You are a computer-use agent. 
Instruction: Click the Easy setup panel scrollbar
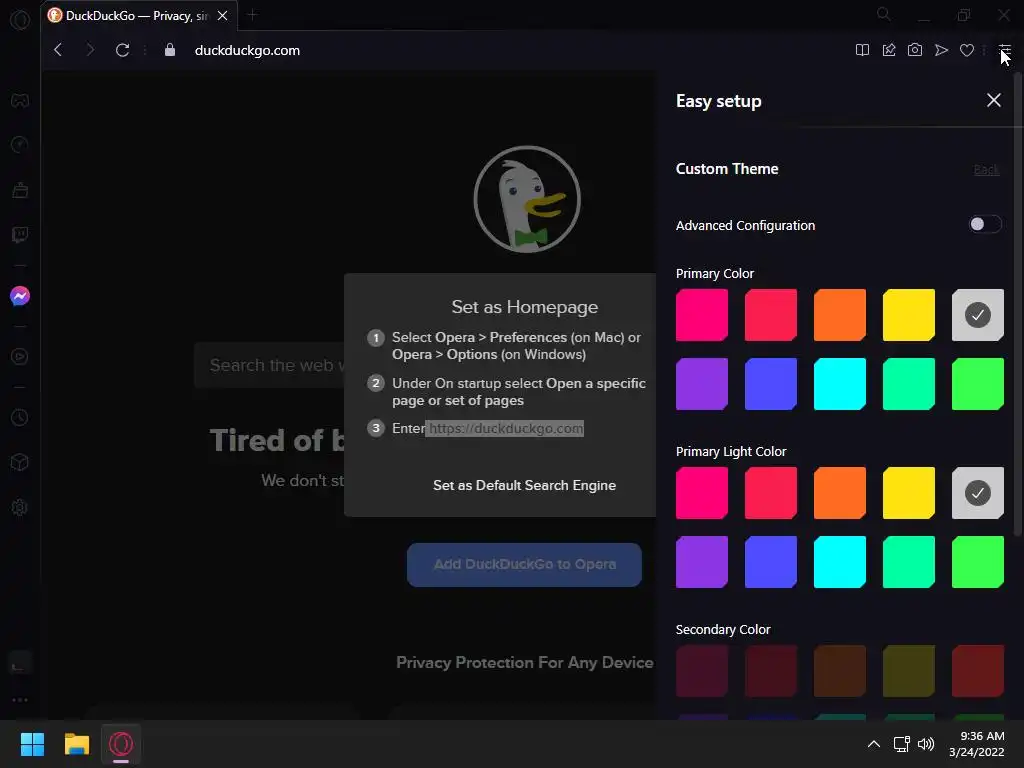(1017, 304)
